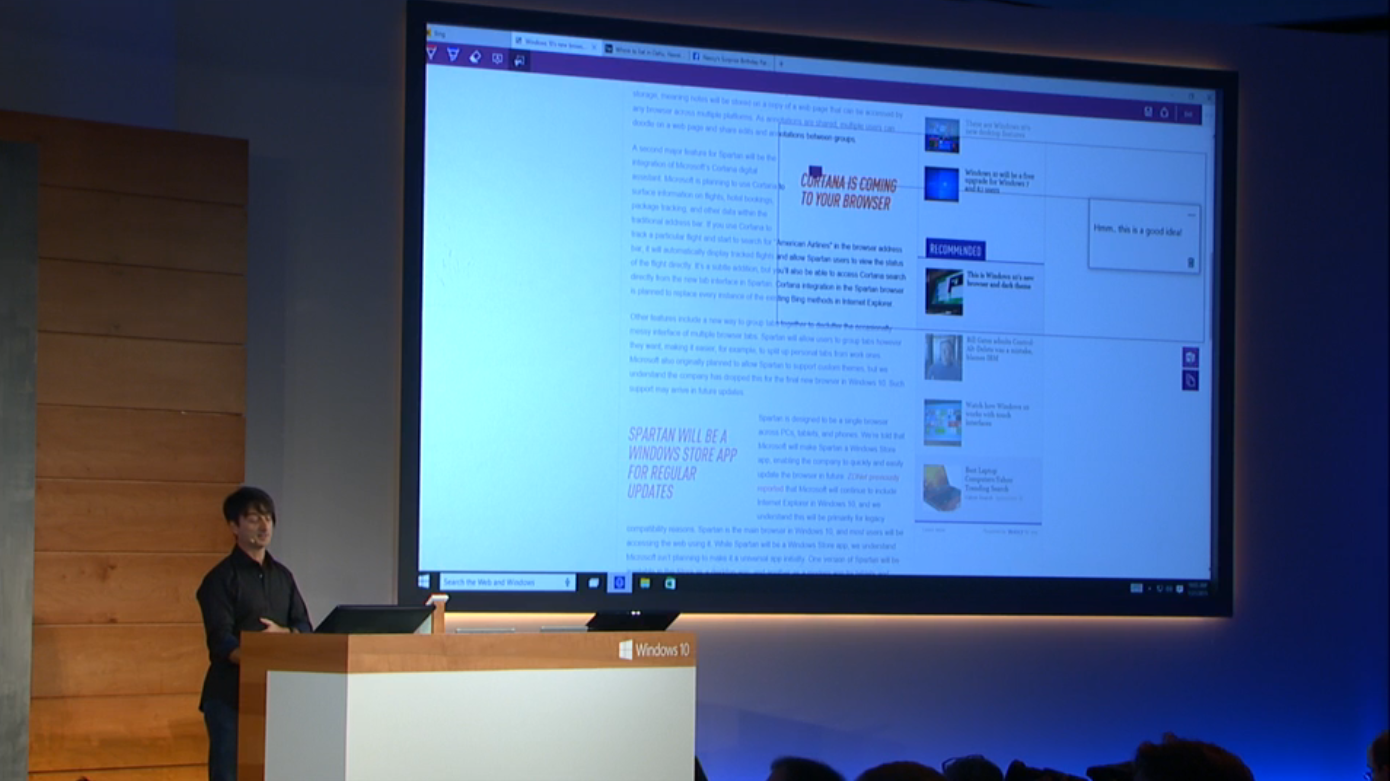The height and width of the screenshot is (781, 1390).
Task: Collapse the typed comment note box
Action: click(x=1190, y=214)
